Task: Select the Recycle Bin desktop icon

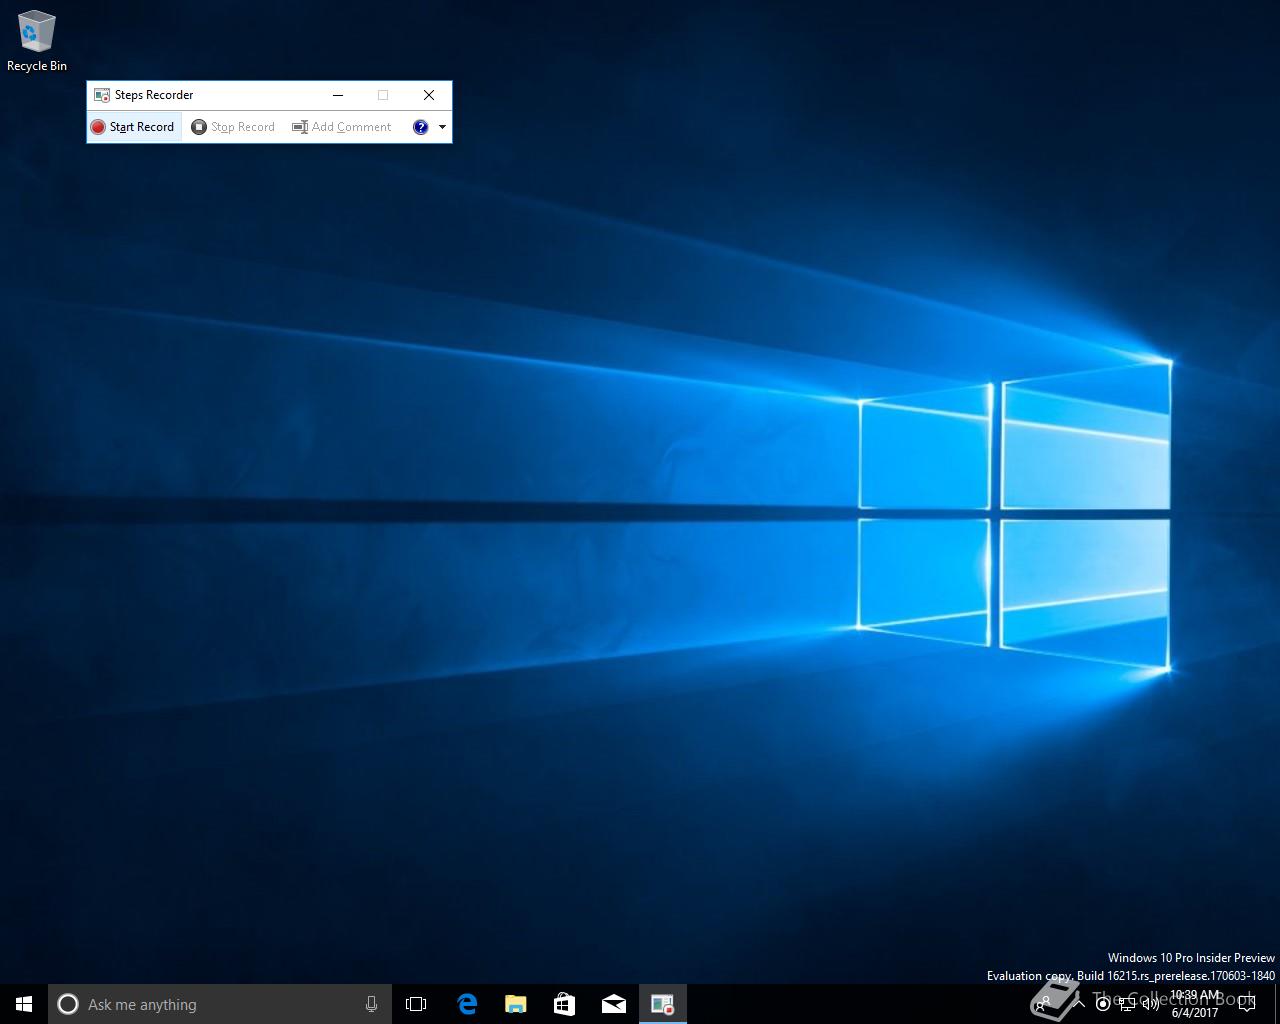Action: pos(37,41)
